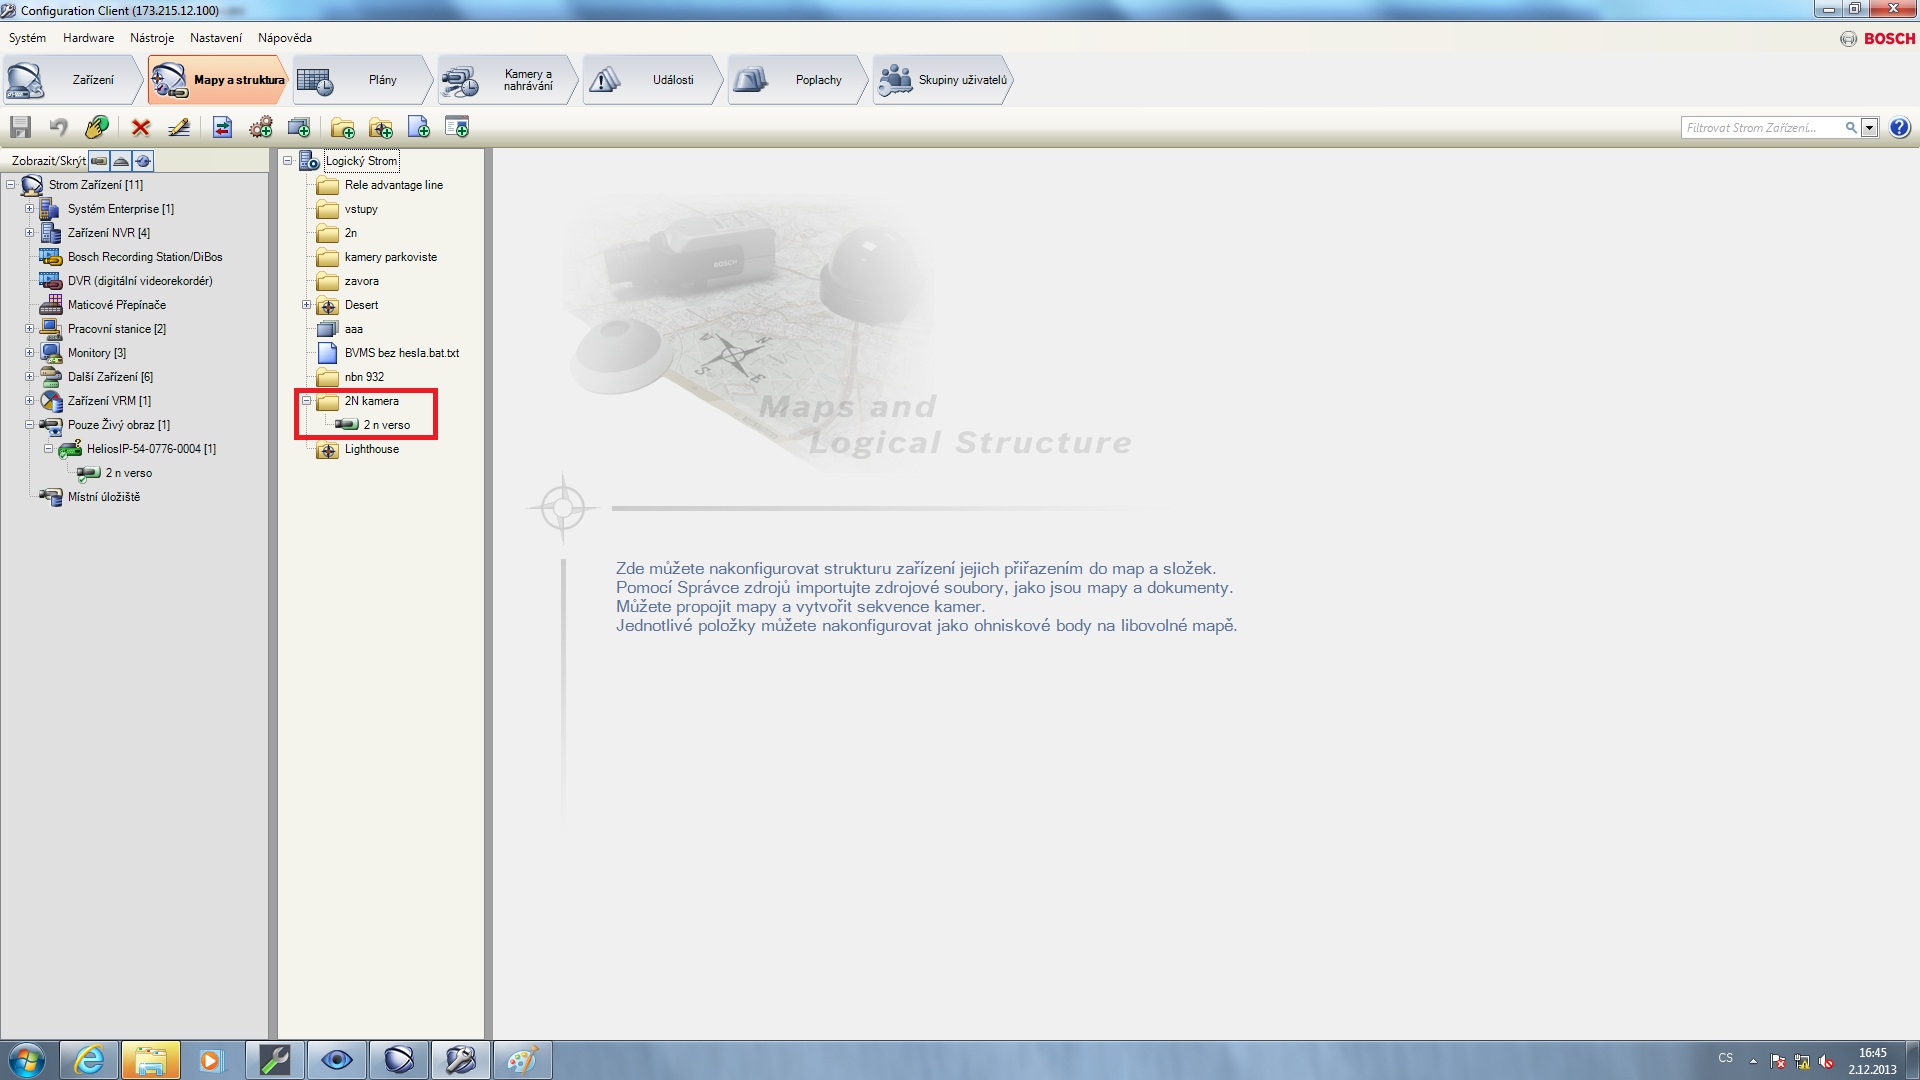1920x1080 pixels.
Task: Toggle input dome visibility filter
Action: [x=121, y=161]
